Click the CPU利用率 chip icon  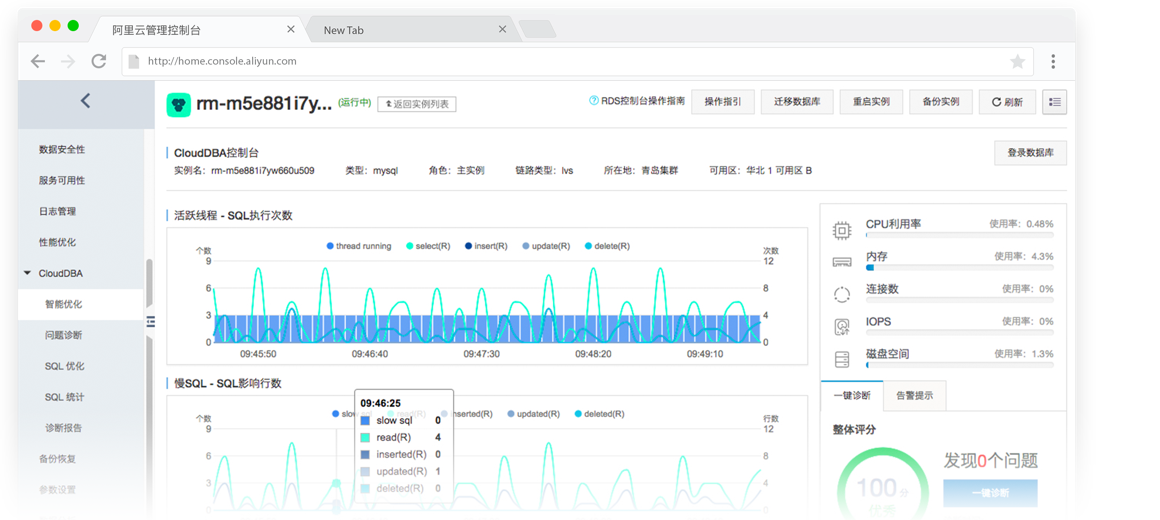pos(842,230)
